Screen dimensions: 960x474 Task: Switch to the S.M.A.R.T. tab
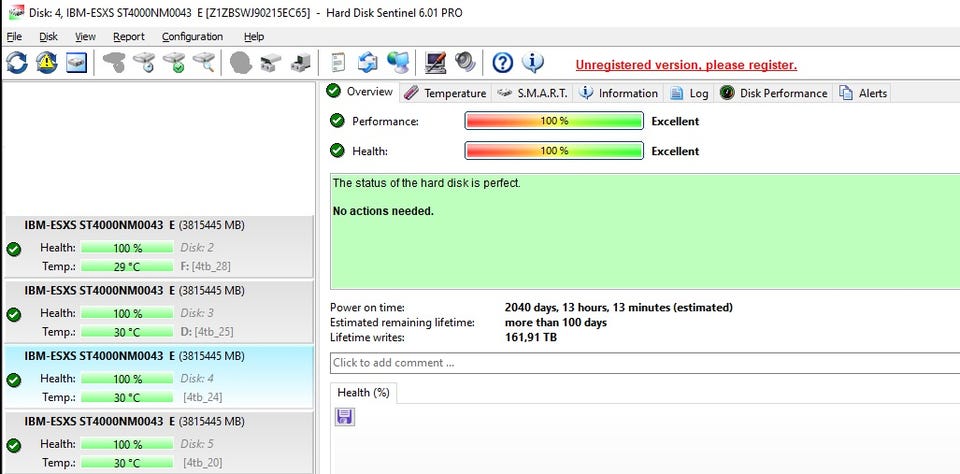(x=533, y=93)
